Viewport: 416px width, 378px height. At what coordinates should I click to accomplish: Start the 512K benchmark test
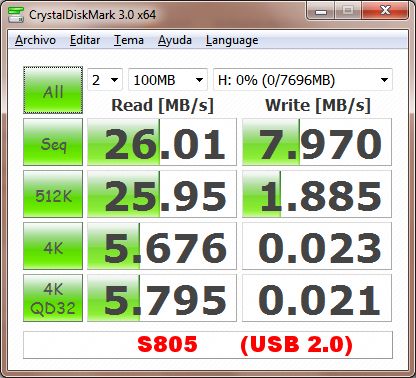point(53,194)
